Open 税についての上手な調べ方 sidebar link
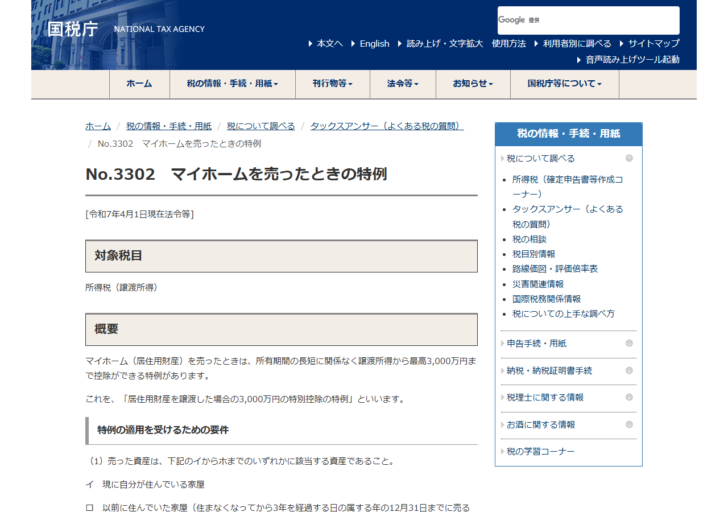728x512 pixels. tap(563, 314)
